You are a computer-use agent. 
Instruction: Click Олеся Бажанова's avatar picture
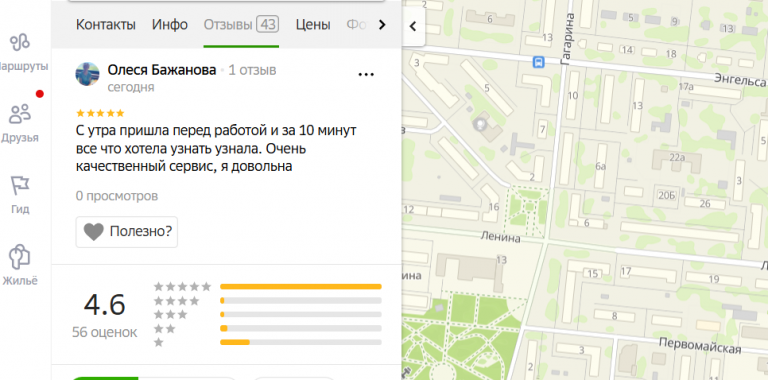point(88,74)
